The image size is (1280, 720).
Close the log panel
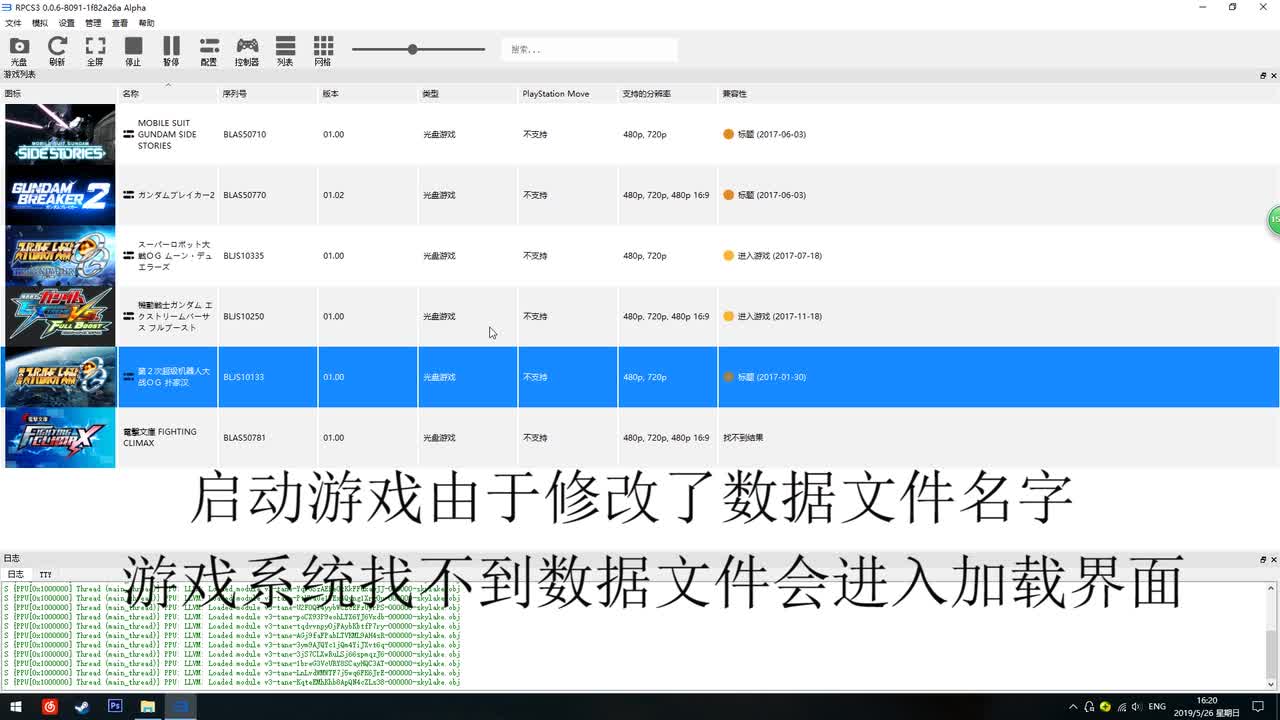tap(1274, 559)
